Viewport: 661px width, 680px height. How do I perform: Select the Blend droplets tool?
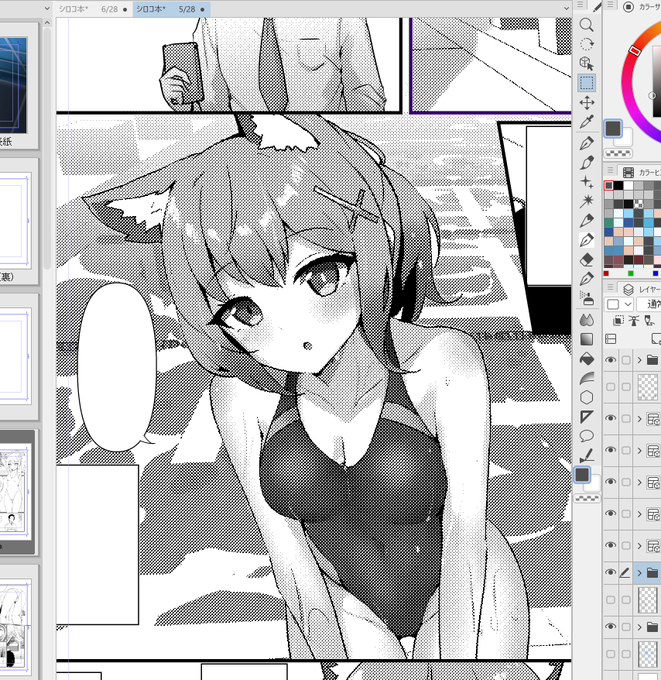coord(586,320)
